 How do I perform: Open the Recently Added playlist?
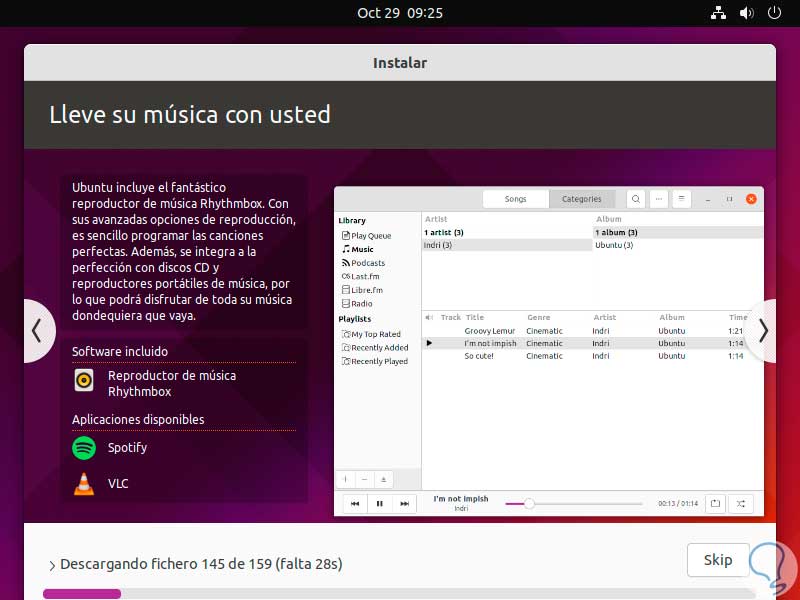[376, 348]
